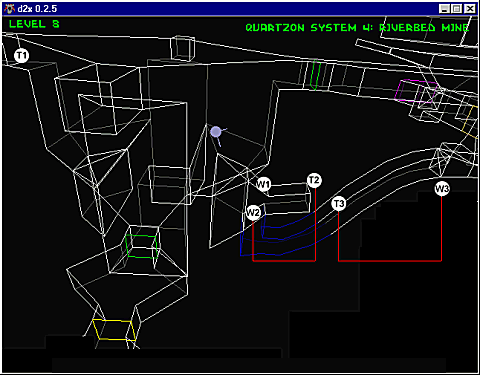Click the orange door outline at right edge
Viewport: 480px width, 375px height.
tap(471, 122)
